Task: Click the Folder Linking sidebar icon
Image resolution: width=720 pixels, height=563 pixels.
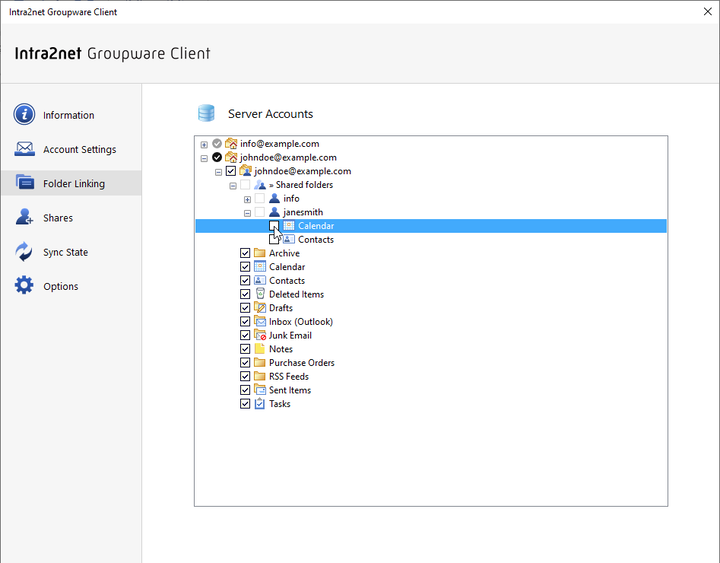Action: [24, 183]
